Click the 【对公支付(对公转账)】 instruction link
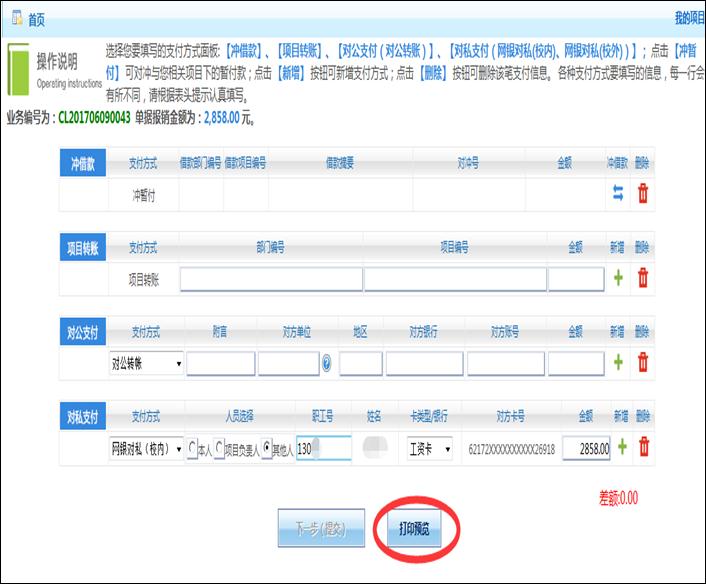This screenshot has width=706, height=584. click(385, 51)
